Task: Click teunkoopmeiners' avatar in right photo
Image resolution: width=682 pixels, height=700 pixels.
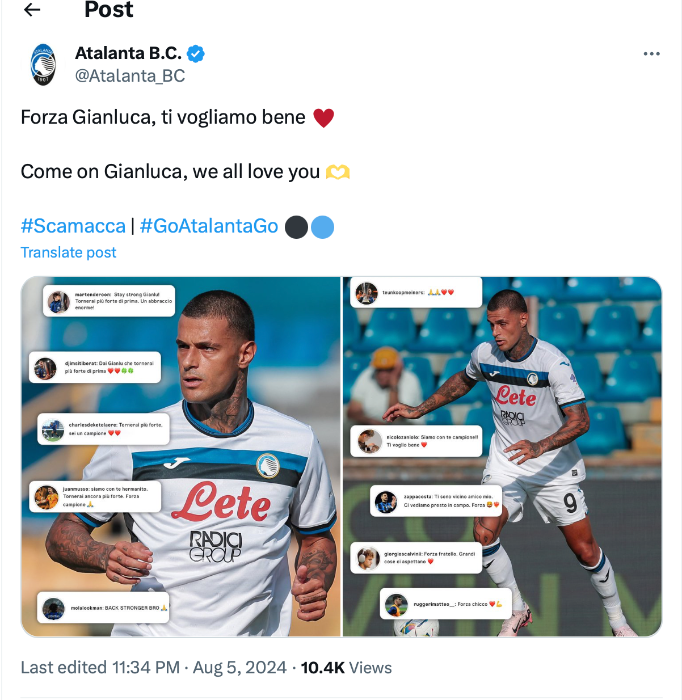Action: [366, 293]
